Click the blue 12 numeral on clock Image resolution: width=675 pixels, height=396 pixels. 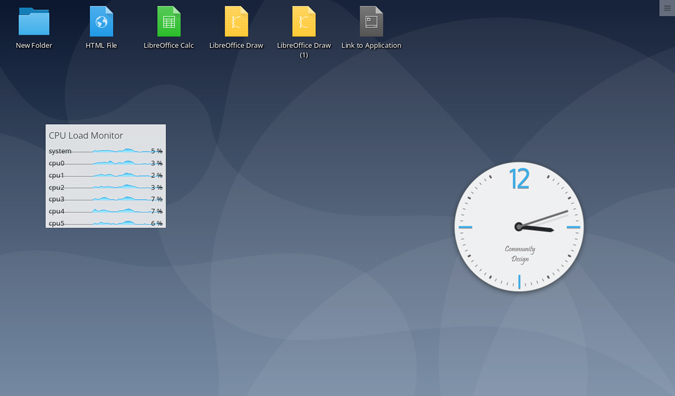[x=519, y=179]
